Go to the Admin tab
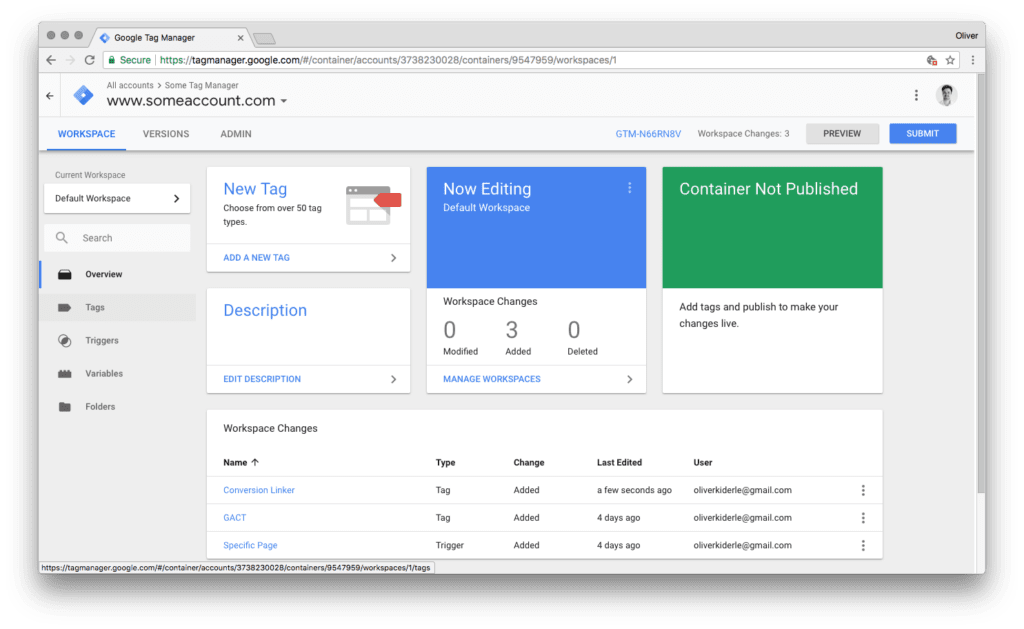 [x=236, y=134]
